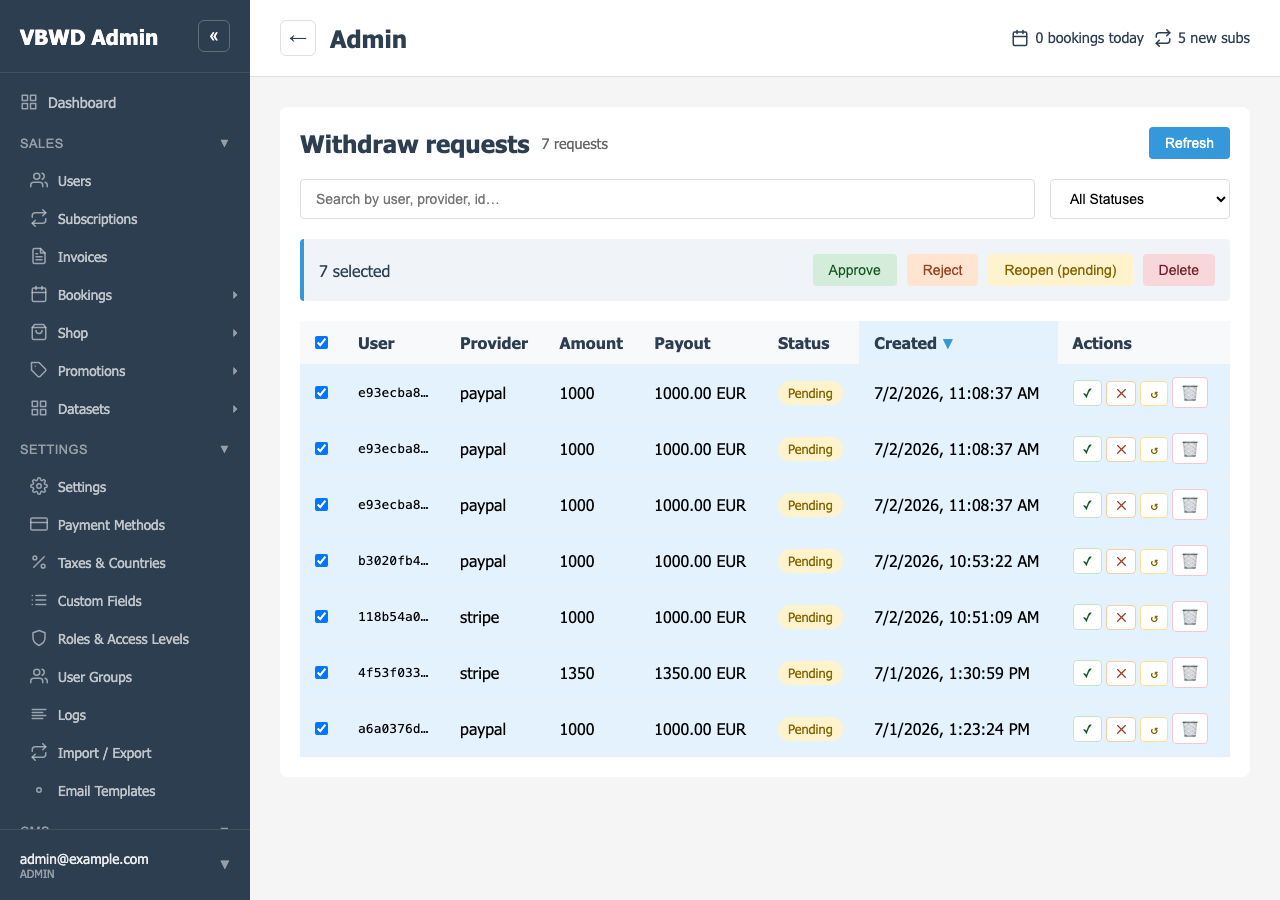
Task: Click the calendar icon by bookings today
Action: (1020, 38)
